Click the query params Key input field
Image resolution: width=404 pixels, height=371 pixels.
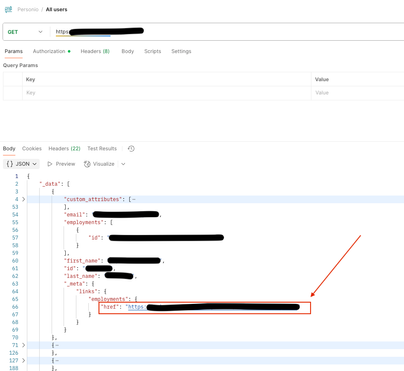coord(167,93)
